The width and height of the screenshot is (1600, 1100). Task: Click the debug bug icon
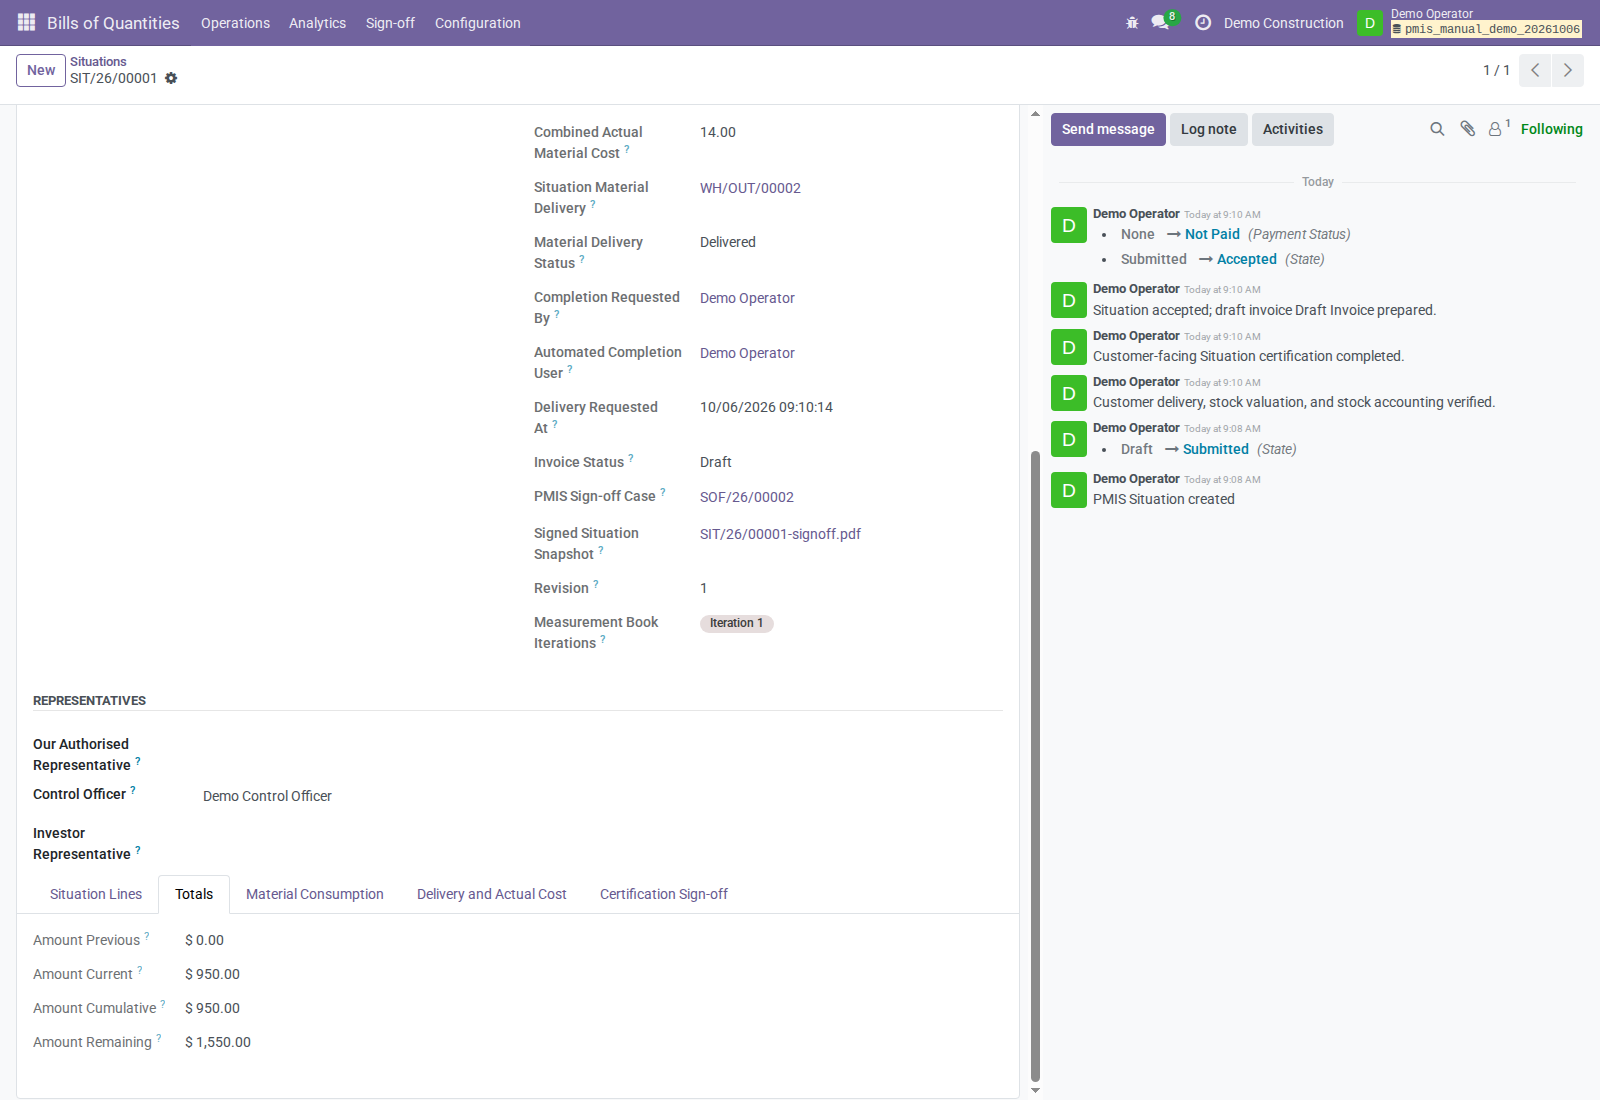(x=1132, y=22)
